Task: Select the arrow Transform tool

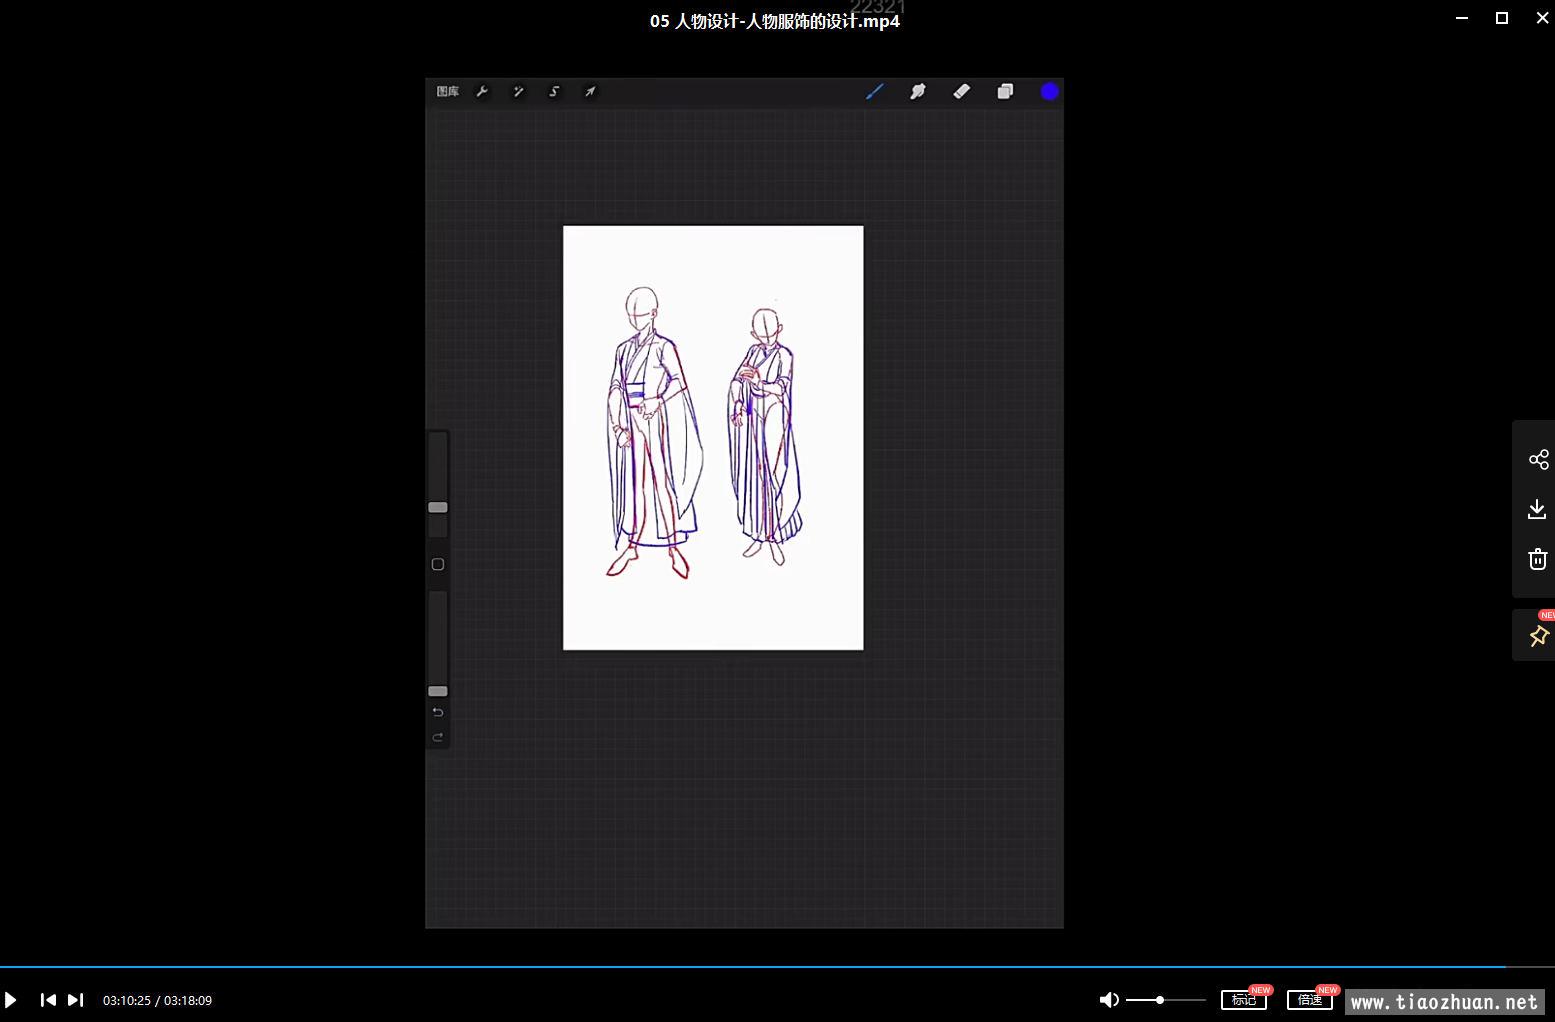Action: click(590, 92)
